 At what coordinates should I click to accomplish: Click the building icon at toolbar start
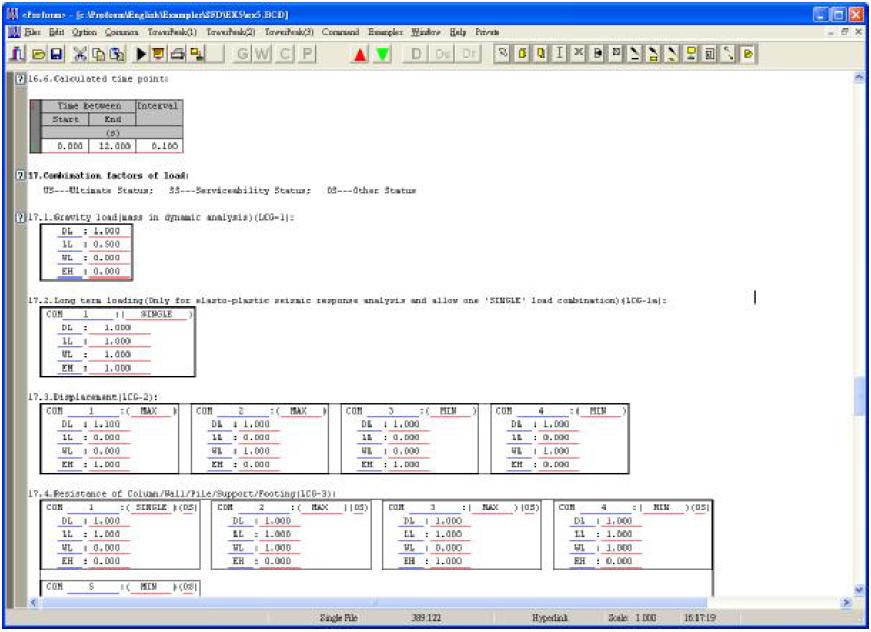17,54
